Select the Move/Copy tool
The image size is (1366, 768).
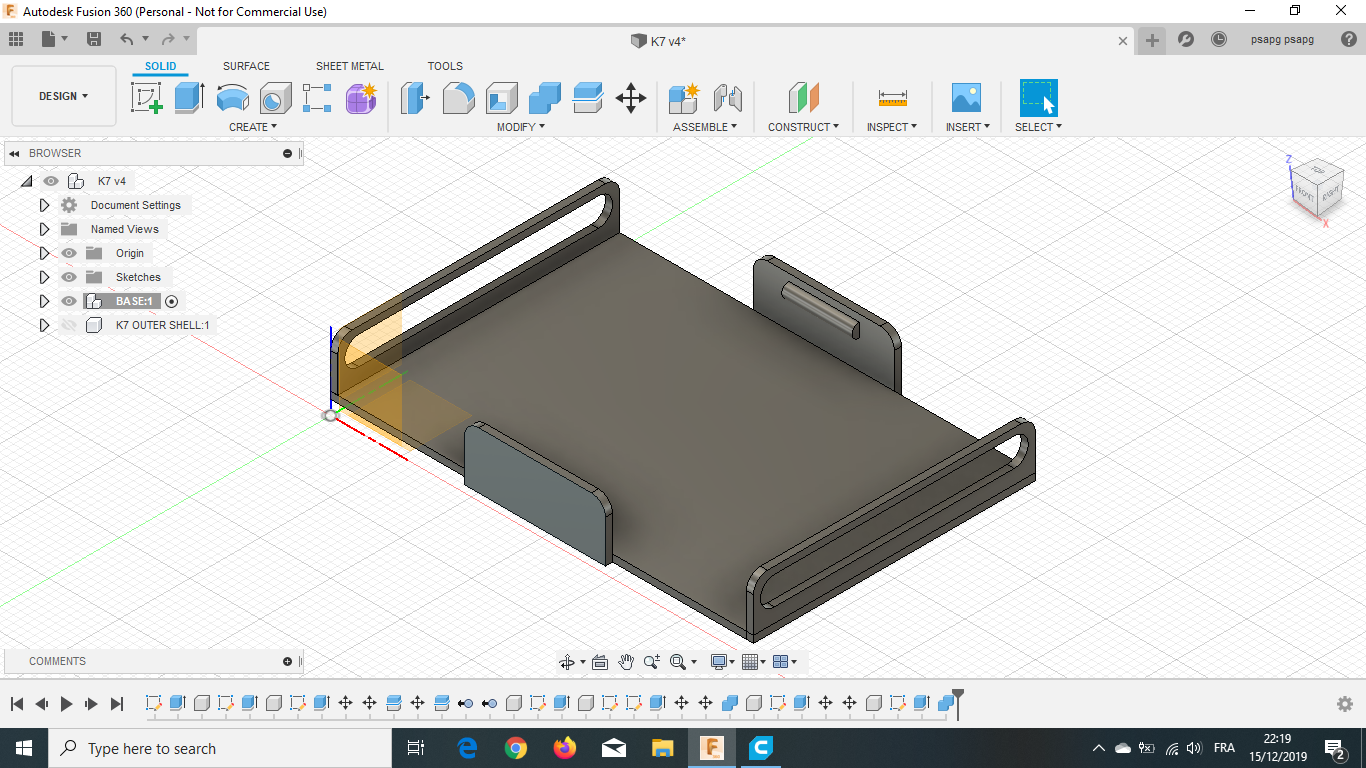[630, 98]
